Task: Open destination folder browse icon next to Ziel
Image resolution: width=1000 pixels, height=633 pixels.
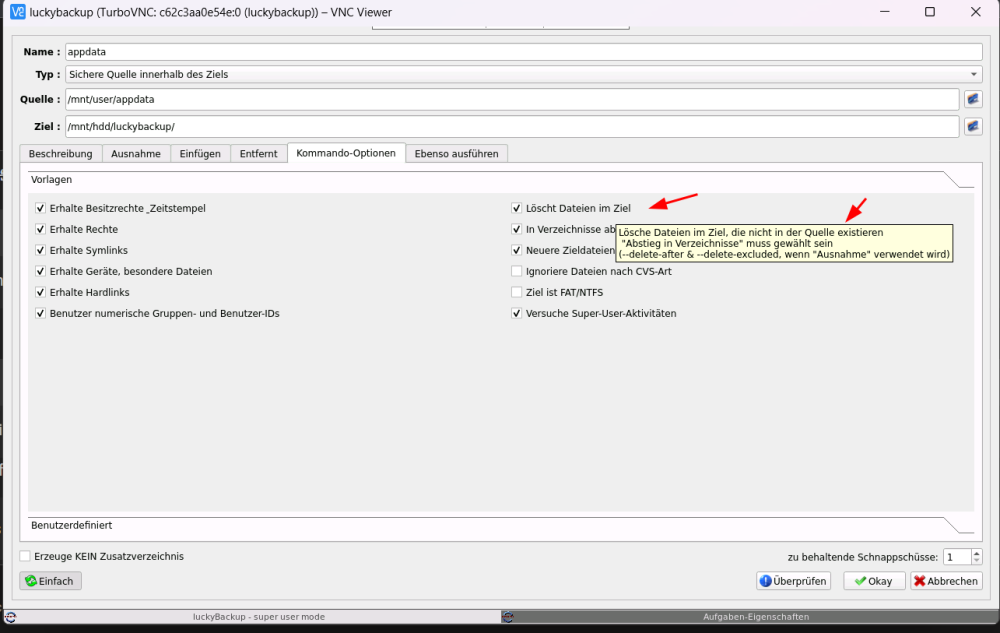Action: pos(973,126)
